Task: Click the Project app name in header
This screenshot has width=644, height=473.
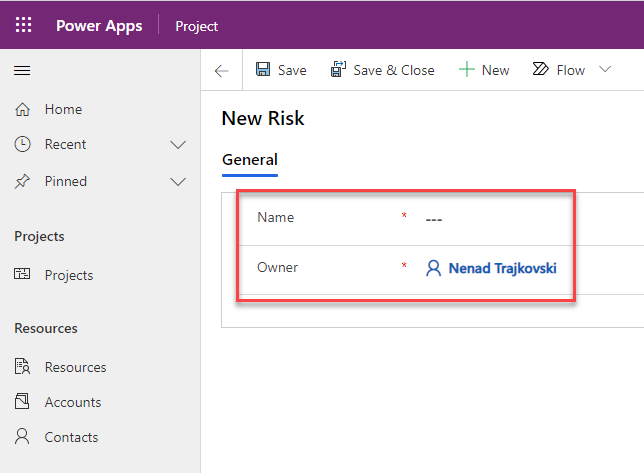Action: pos(196,26)
